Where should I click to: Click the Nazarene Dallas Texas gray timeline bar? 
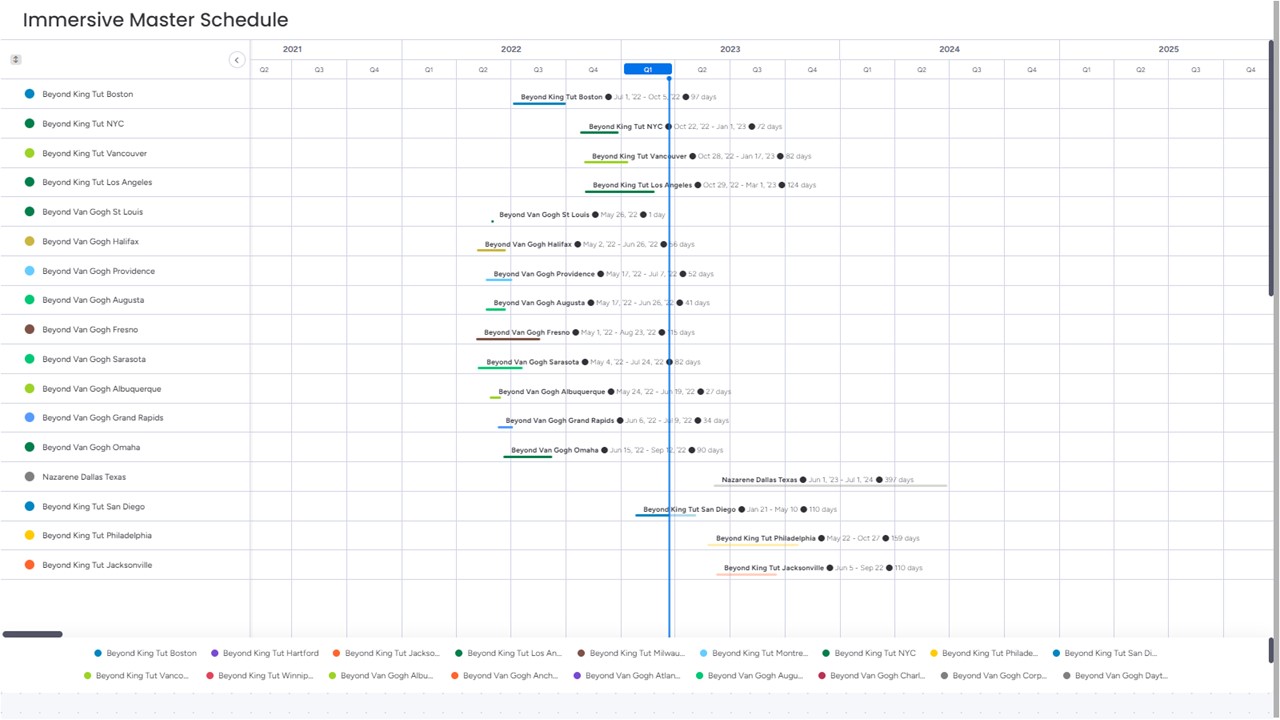[831, 486]
